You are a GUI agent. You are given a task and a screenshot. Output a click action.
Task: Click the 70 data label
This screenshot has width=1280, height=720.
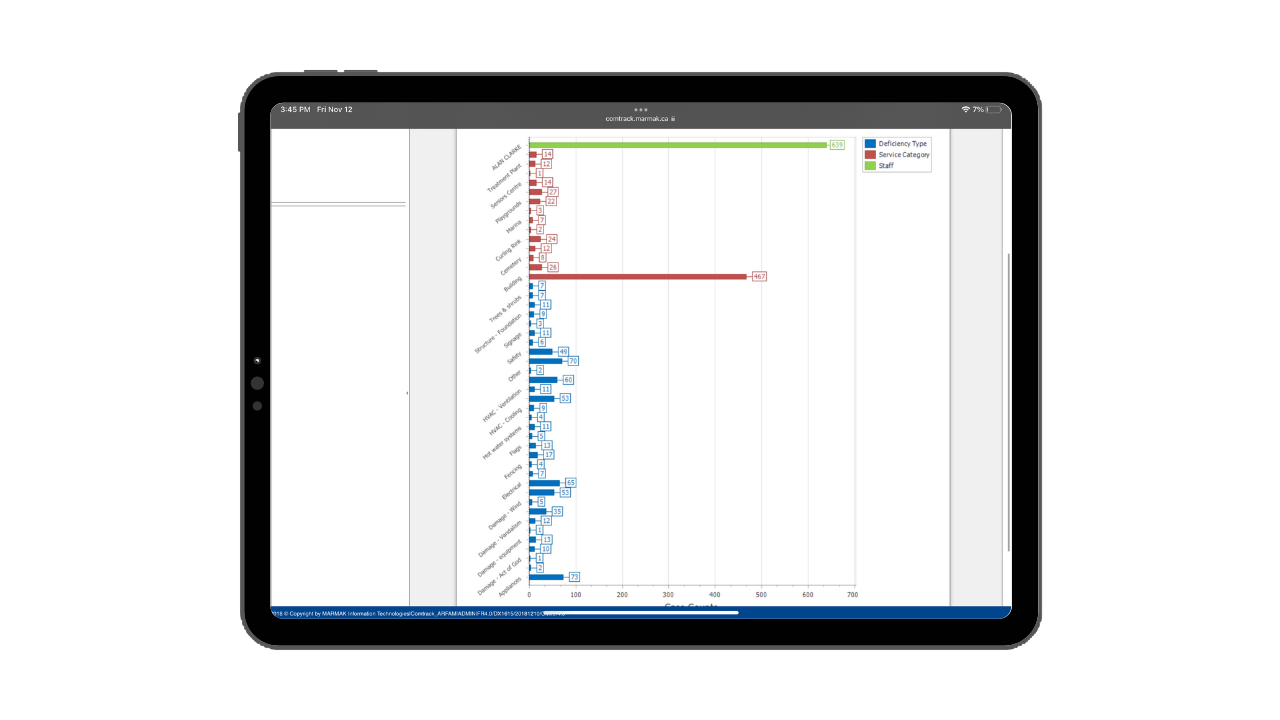pyautogui.click(x=573, y=361)
